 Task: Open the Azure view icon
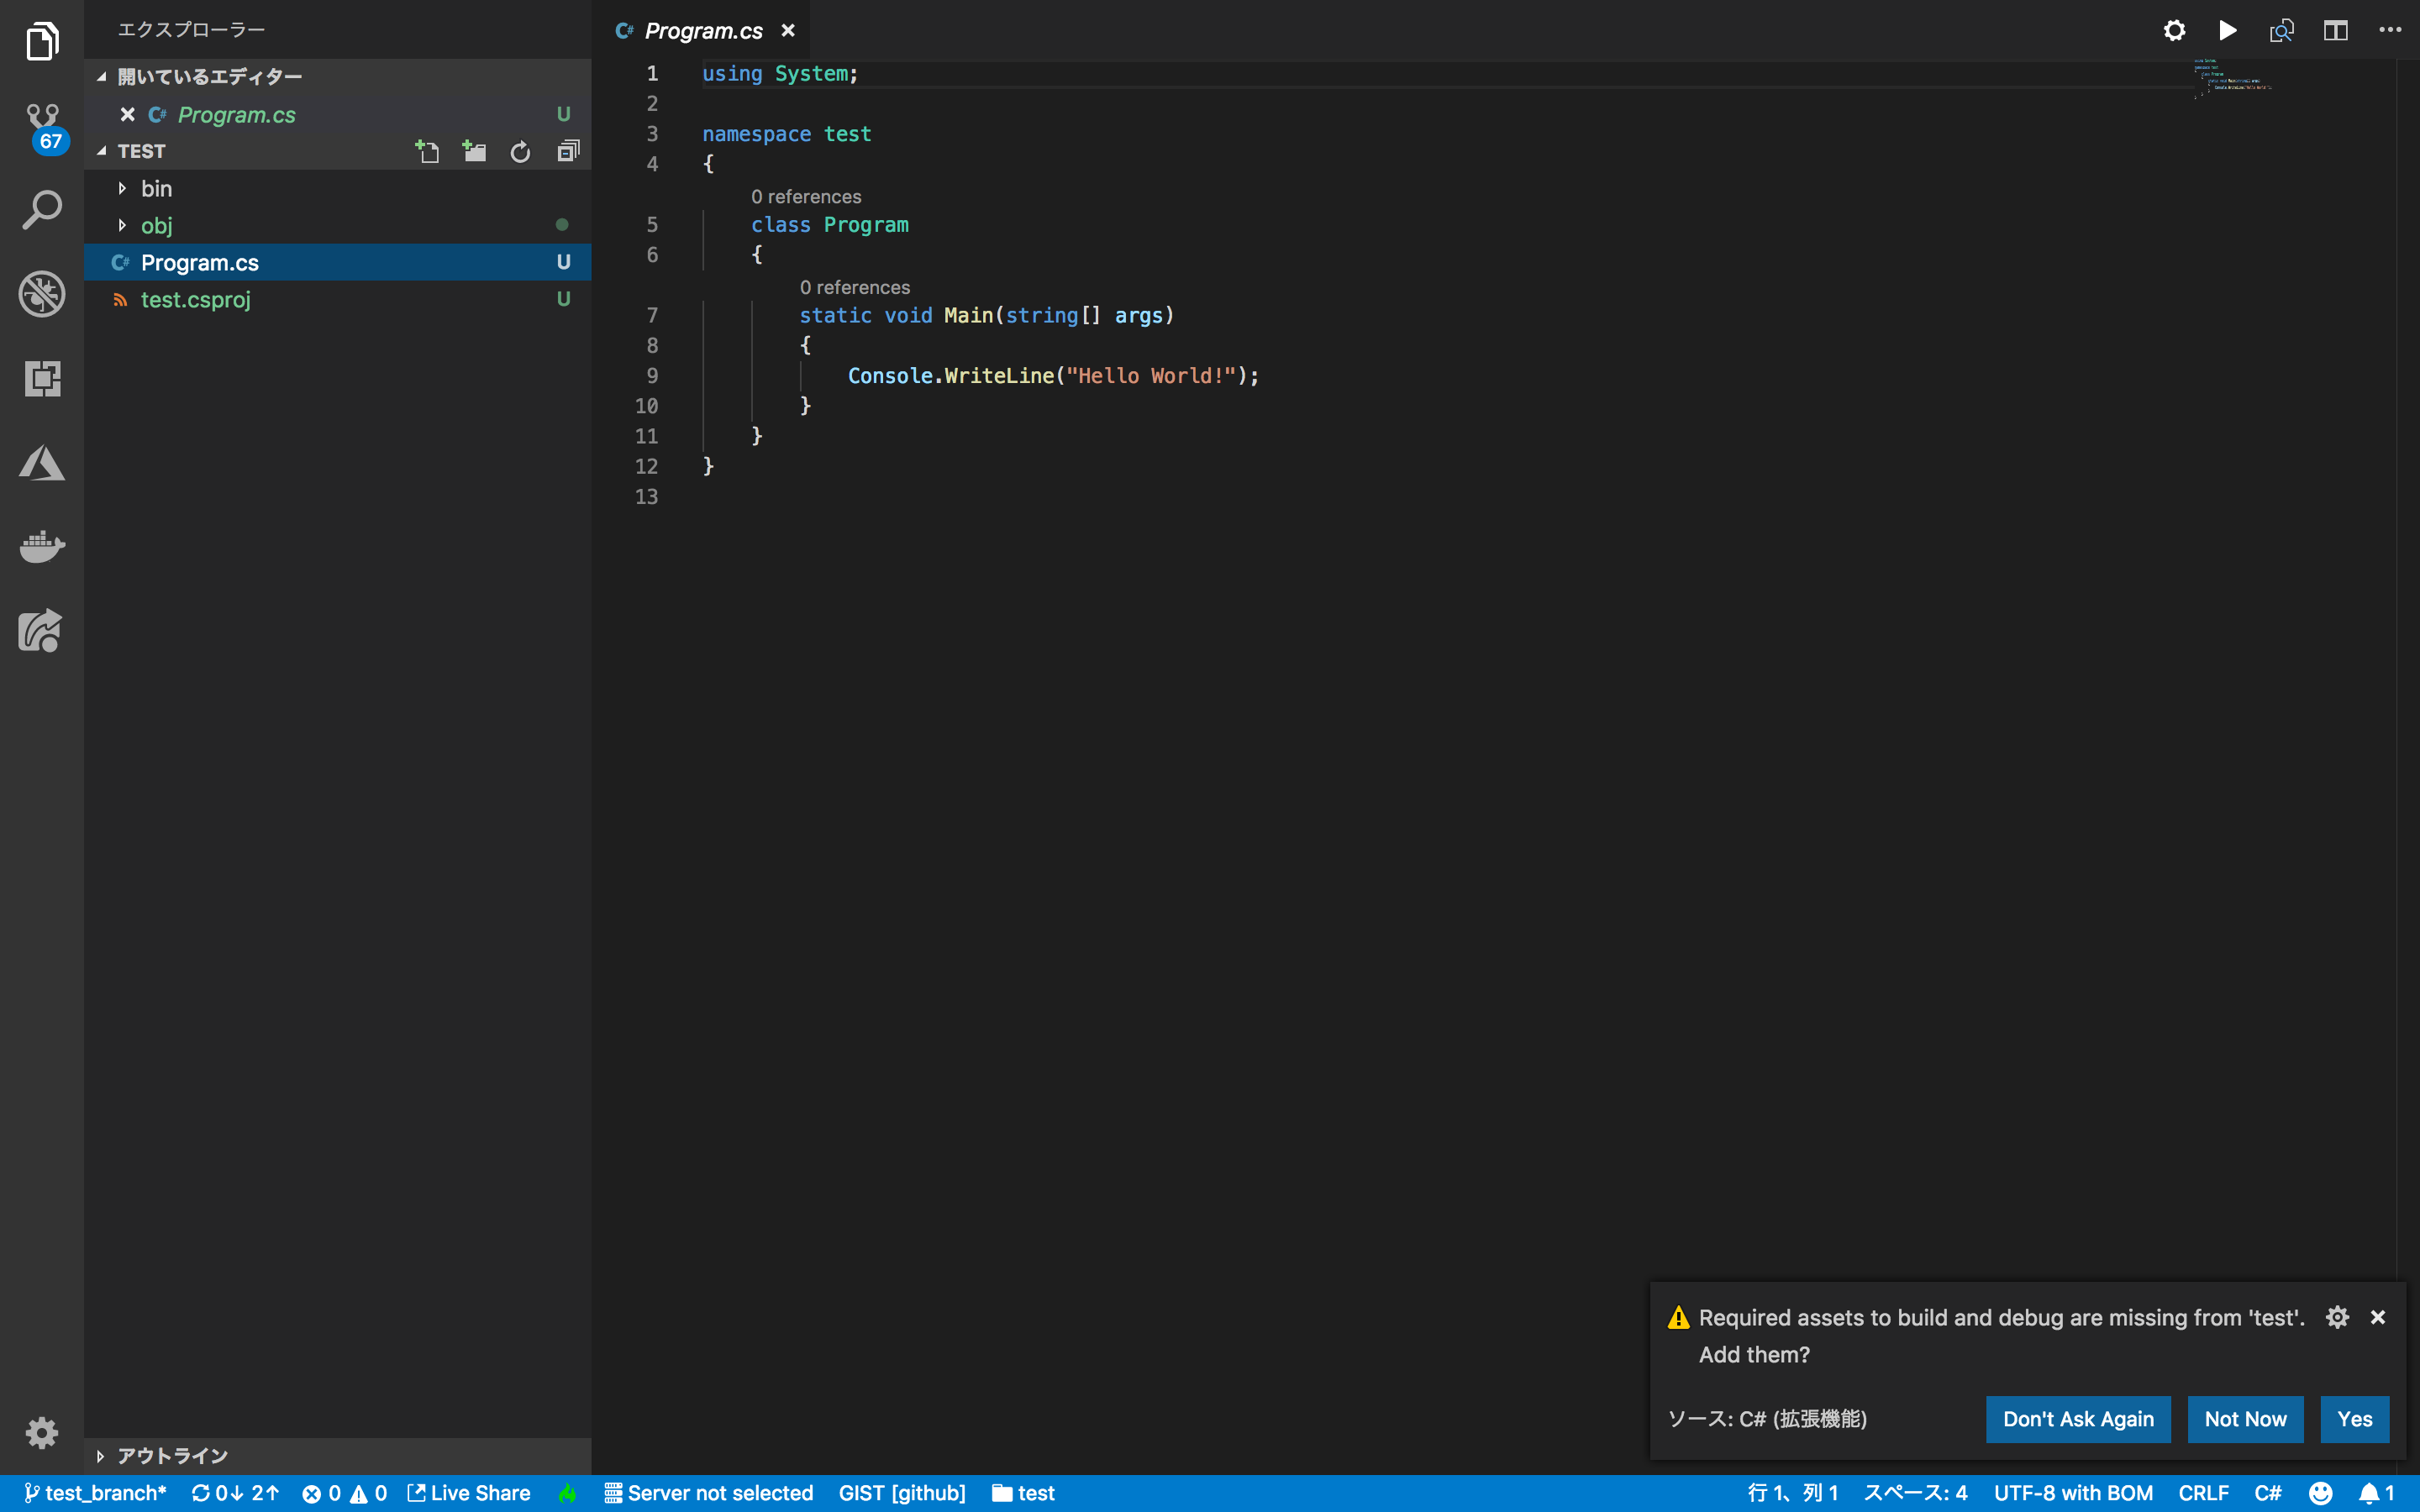pyautogui.click(x=42, y=463)
